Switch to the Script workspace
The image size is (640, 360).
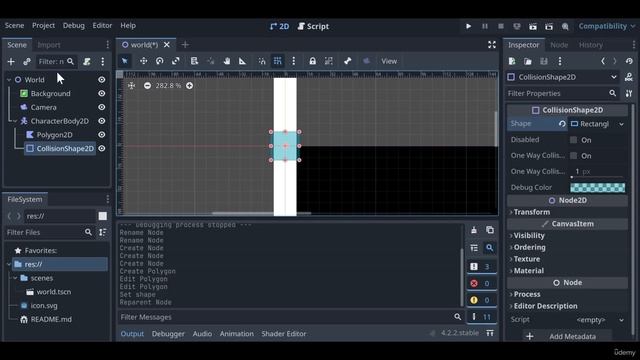pyautogui.click(x=313, y=27)
